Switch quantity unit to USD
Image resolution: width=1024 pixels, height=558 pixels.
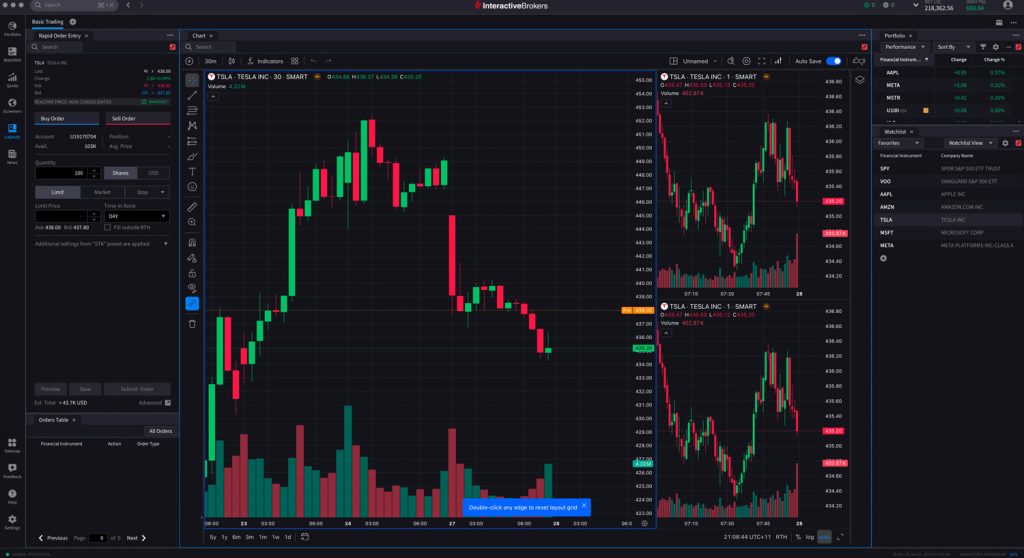click(x=153, y=173)
